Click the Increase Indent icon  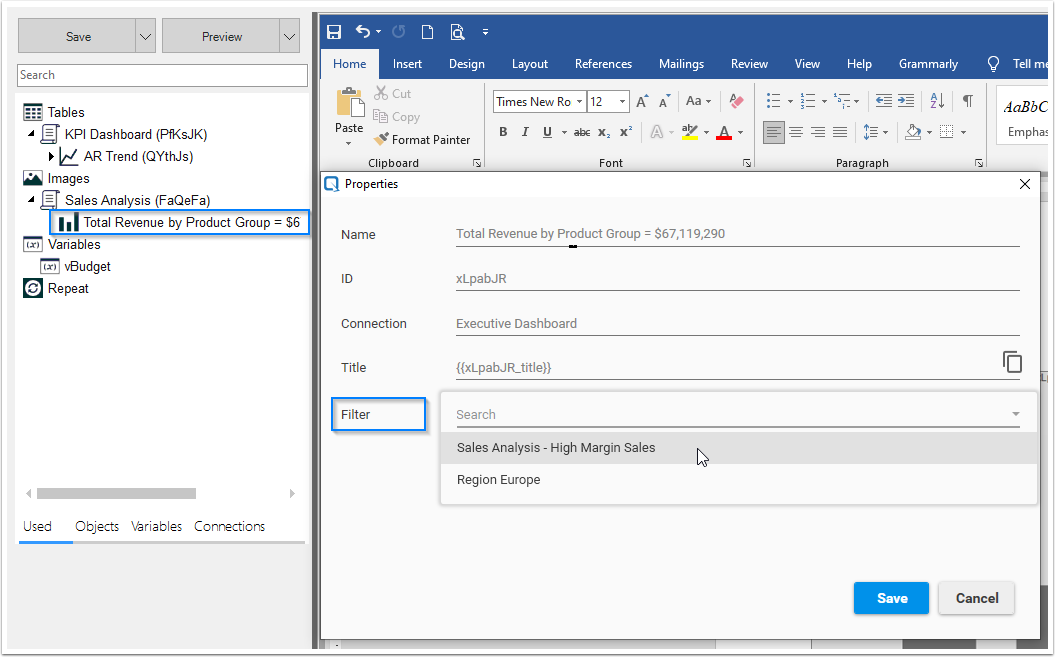tap(906, 101)
